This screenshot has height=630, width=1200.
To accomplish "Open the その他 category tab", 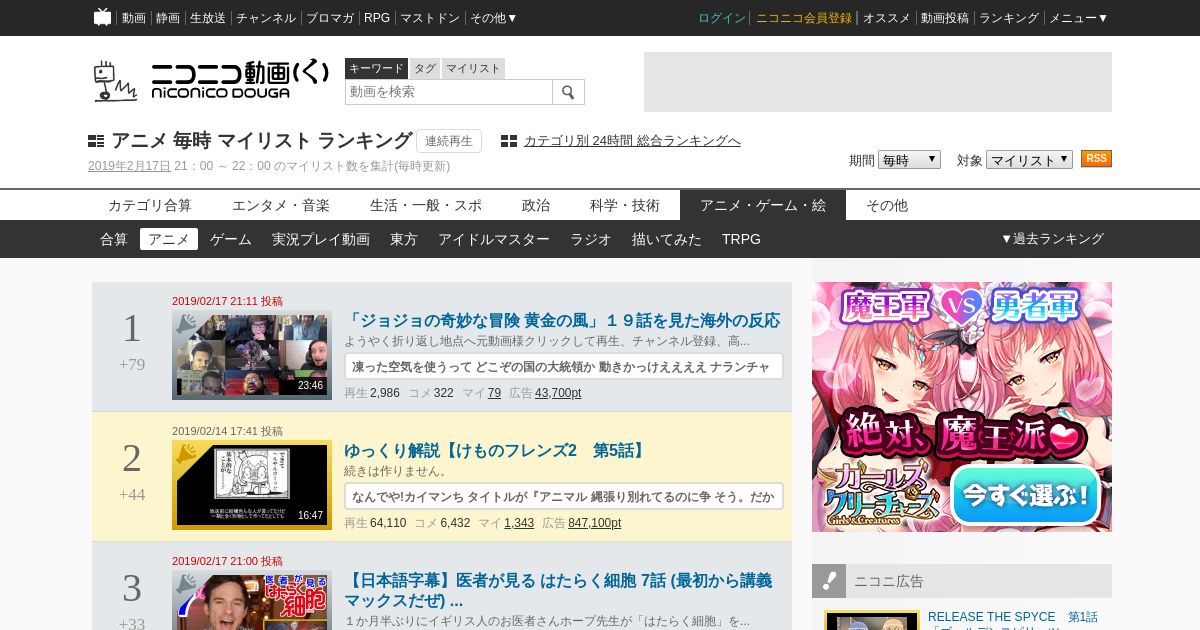I will (x=887, y=205).
